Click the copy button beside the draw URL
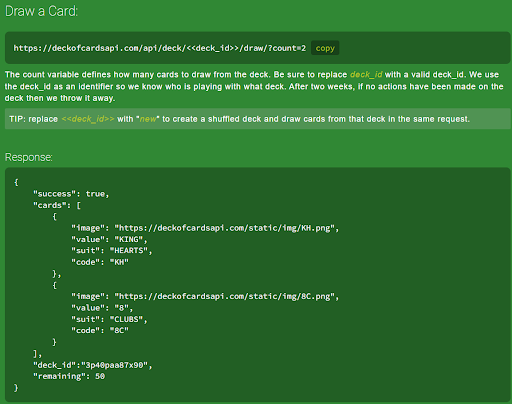 coord(325,48)
